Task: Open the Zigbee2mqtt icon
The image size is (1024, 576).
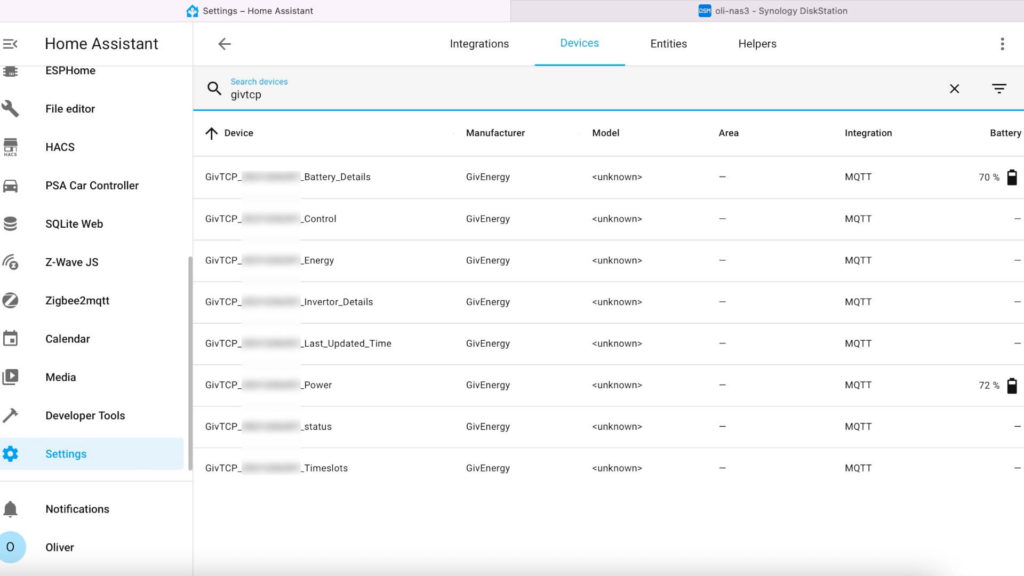Action: click(10, 300)
